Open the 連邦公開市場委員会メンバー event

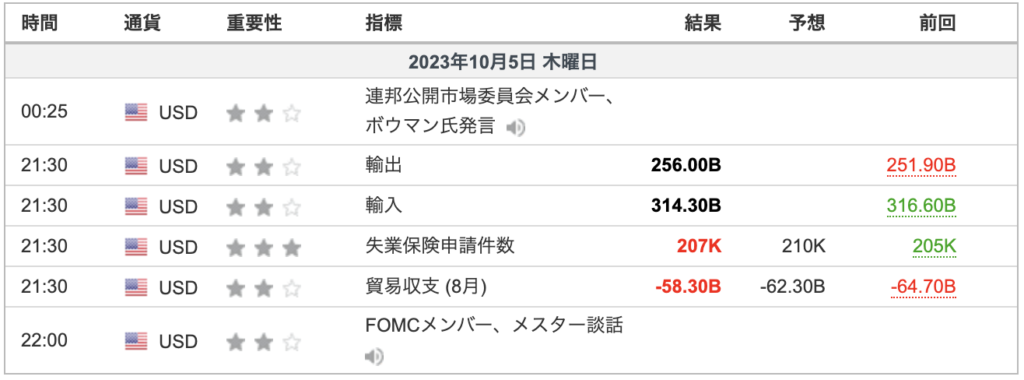click(x=492, y=97)
